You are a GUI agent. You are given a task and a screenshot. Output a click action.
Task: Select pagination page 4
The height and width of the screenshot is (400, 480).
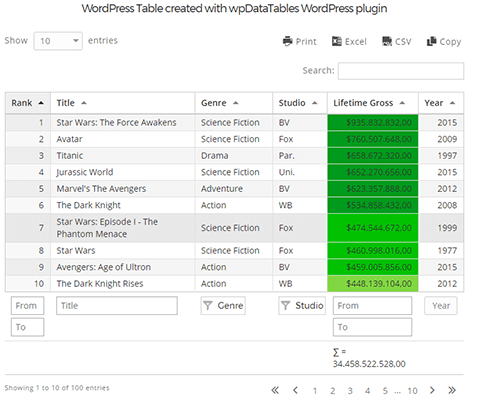(367, 391)
